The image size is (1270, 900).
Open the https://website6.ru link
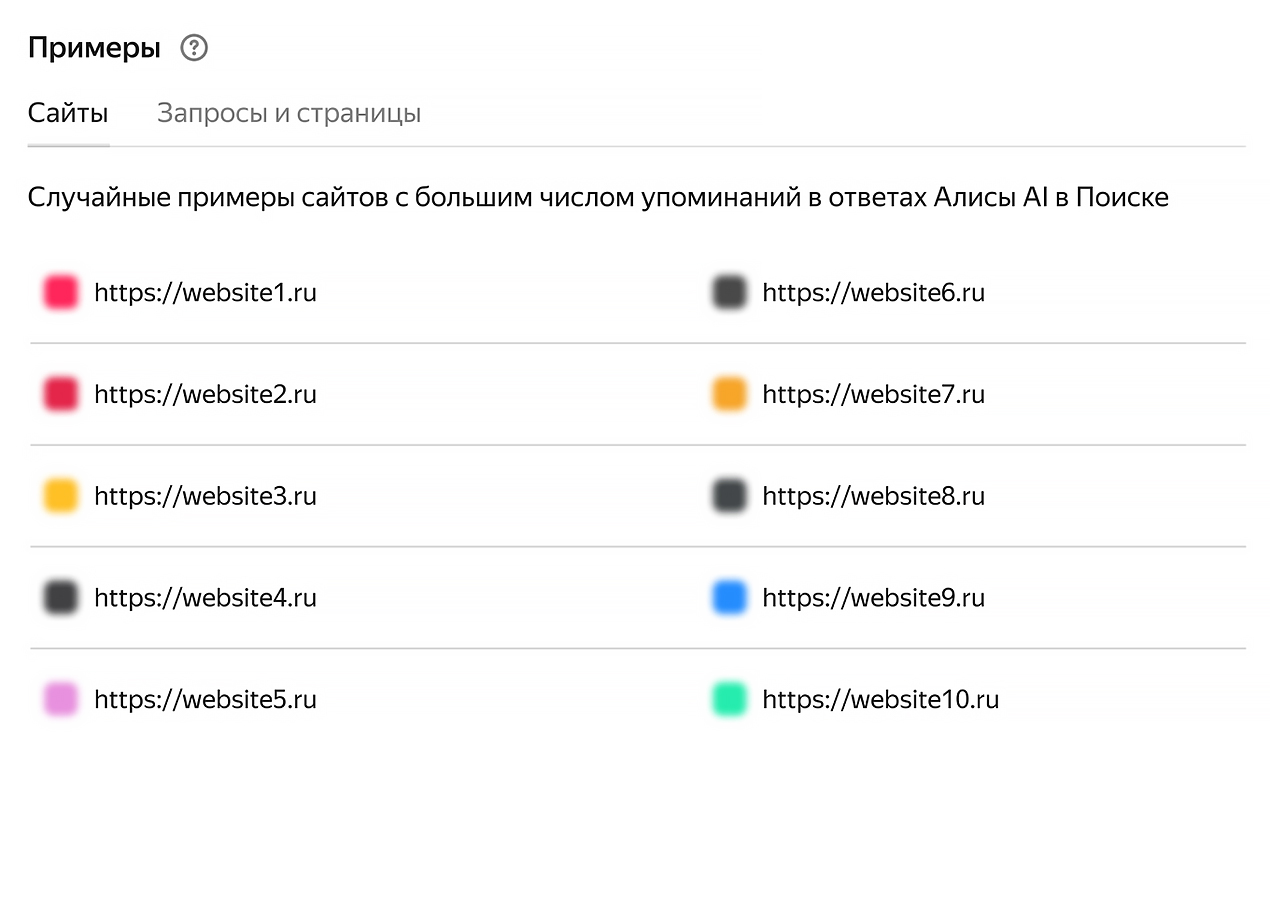tap(873, 293)
